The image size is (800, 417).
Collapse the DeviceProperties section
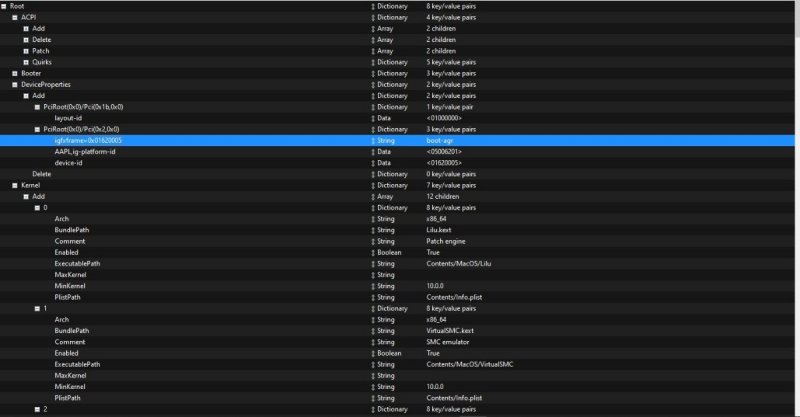[15, 84]
